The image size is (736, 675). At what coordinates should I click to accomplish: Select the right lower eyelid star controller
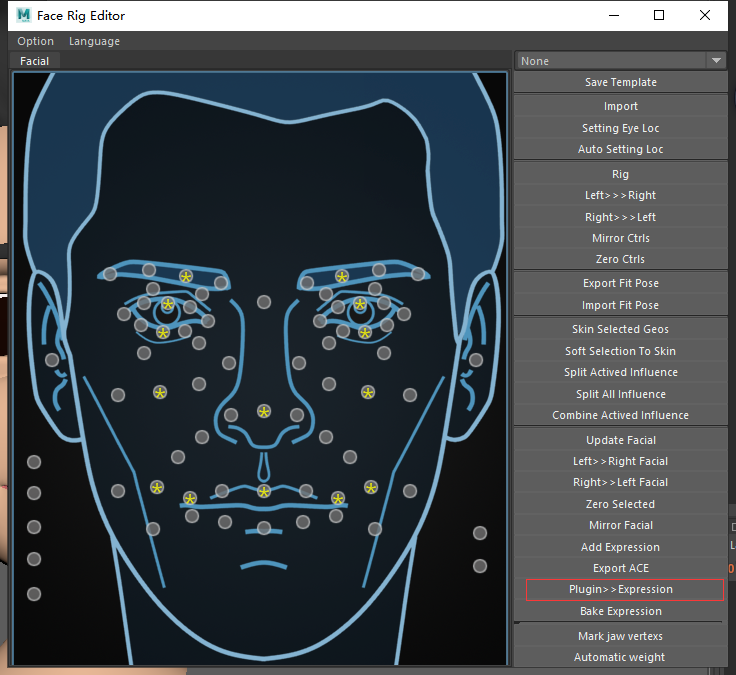pos(365,333)
